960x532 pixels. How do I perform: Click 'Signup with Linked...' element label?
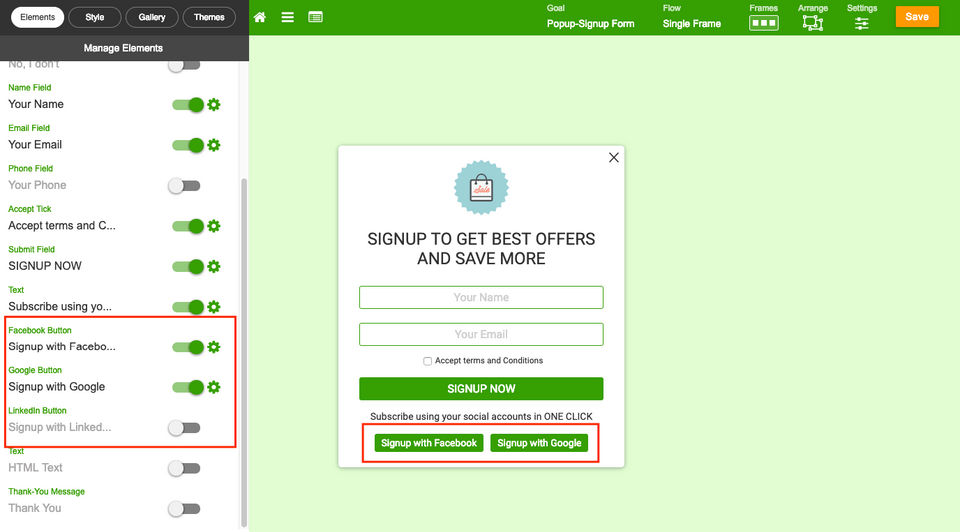[59, 427]
